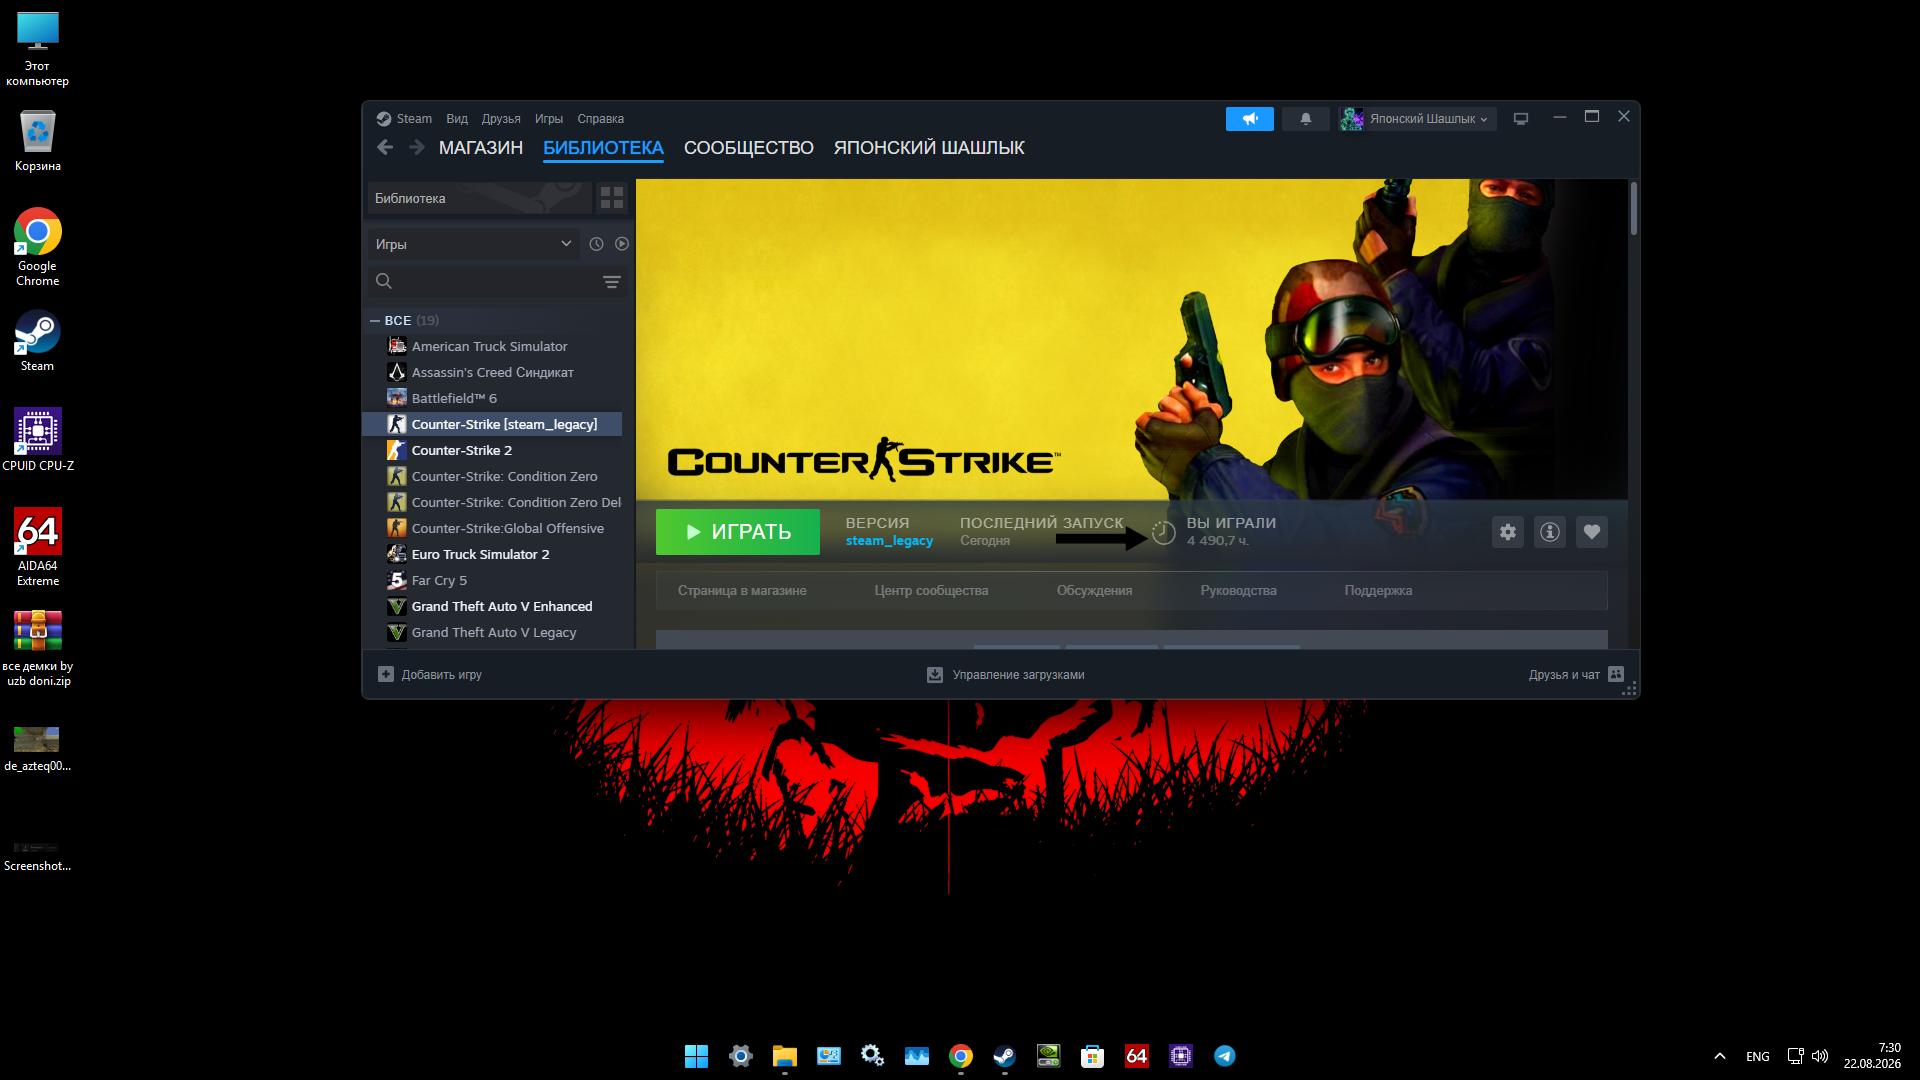Go back with the left arrow in Steam

coord(385,148)
